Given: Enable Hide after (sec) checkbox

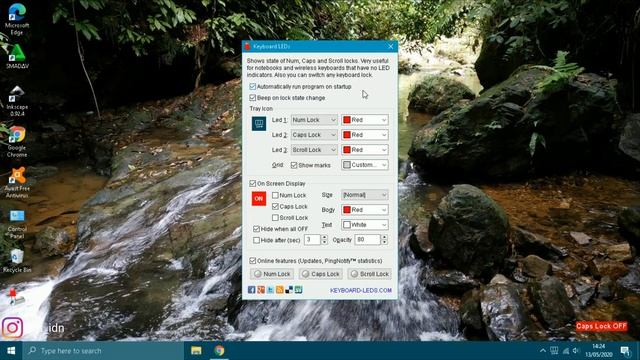Looking at the screenshot, I should click(x=256, y=240).
